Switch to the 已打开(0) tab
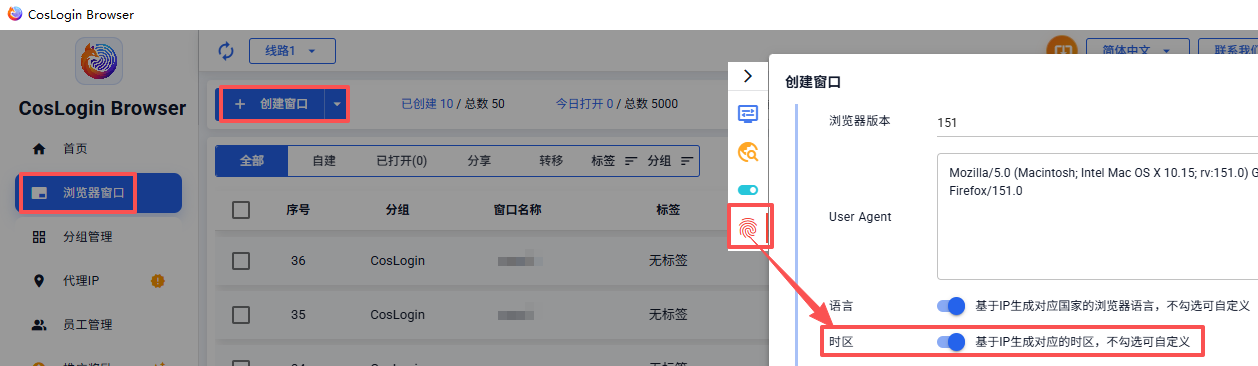Viewport: 1258px width, 366px height. pyautogui.click(x=401, y=160)
